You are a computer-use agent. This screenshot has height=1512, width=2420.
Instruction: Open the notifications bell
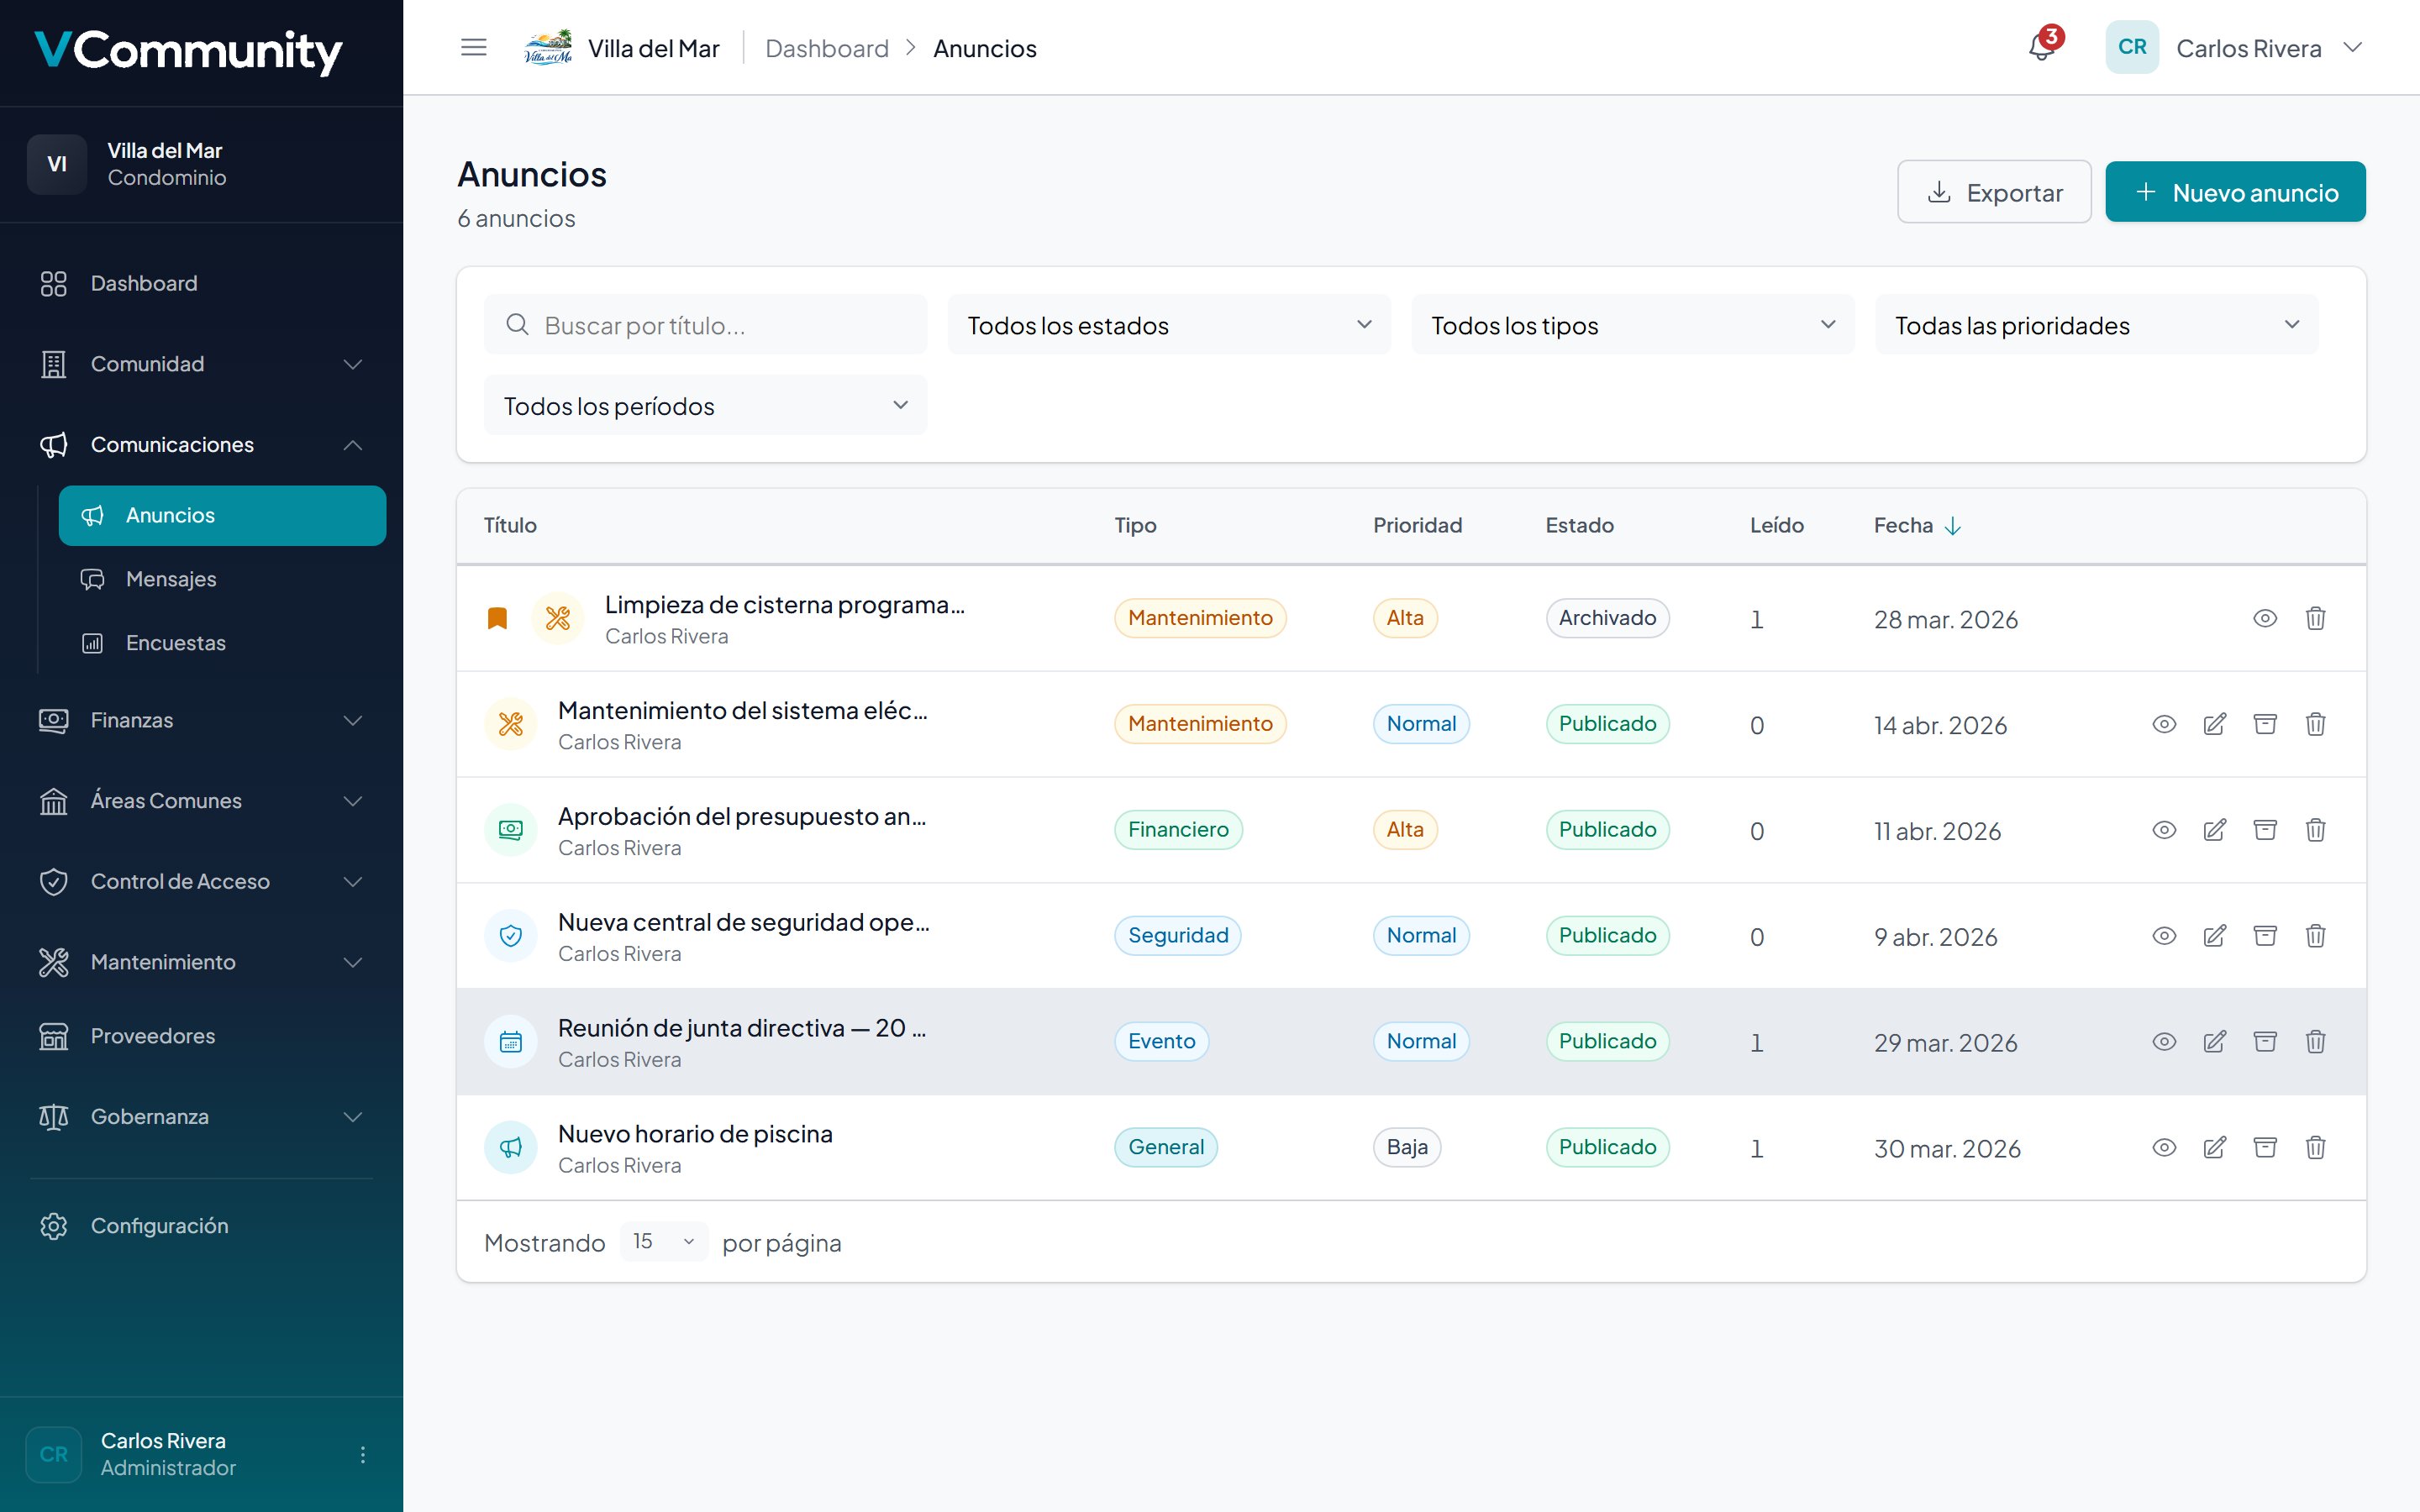tap(2042, 47)
